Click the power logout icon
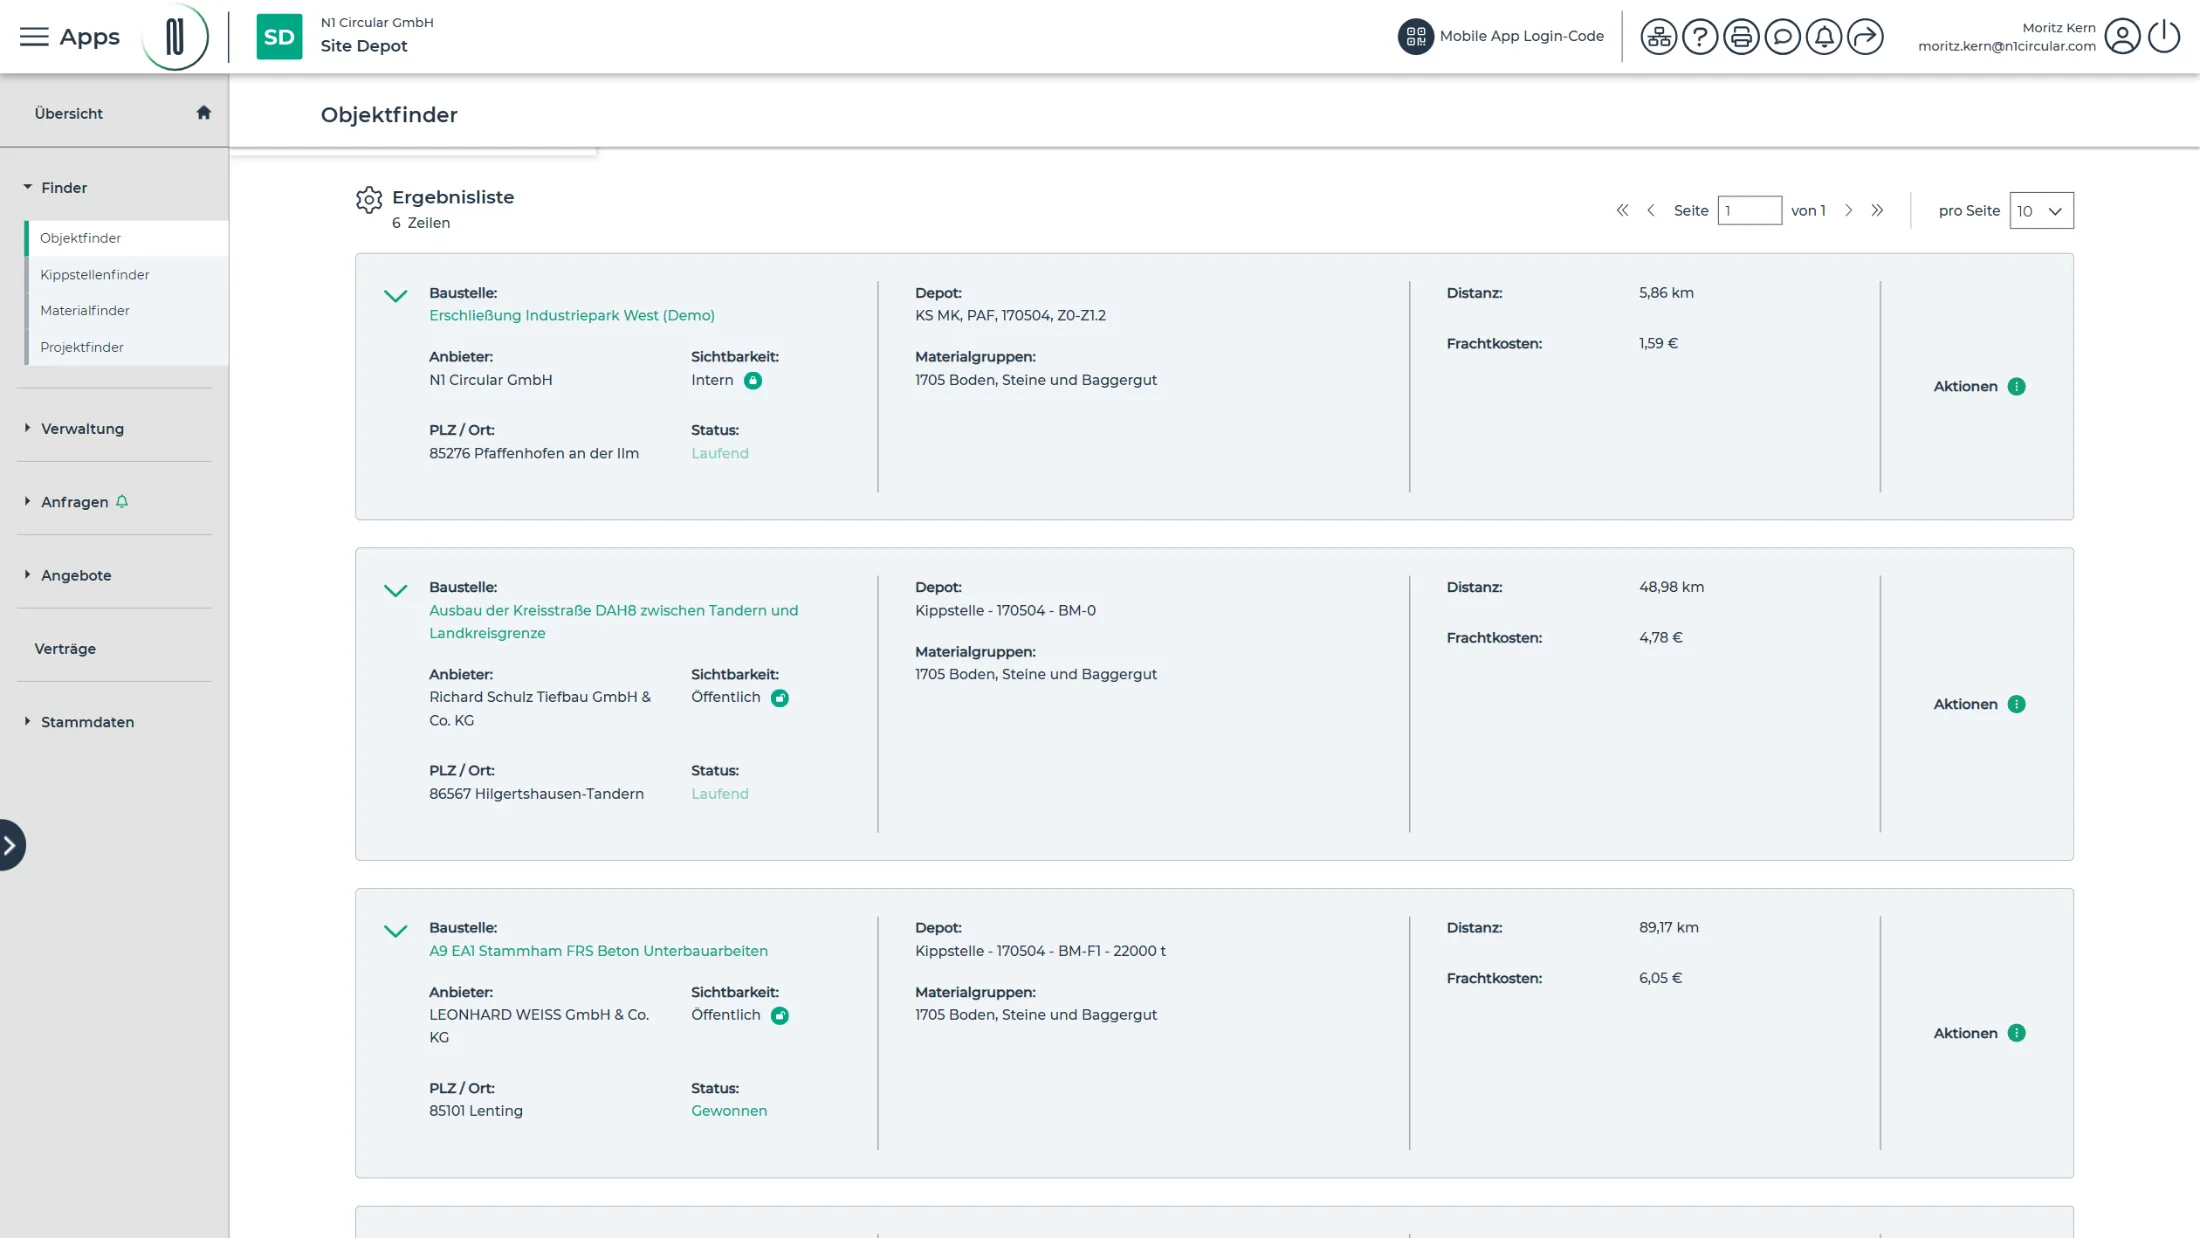The height and width of the screenshot is (1238, 2200). click(2164, 37)
